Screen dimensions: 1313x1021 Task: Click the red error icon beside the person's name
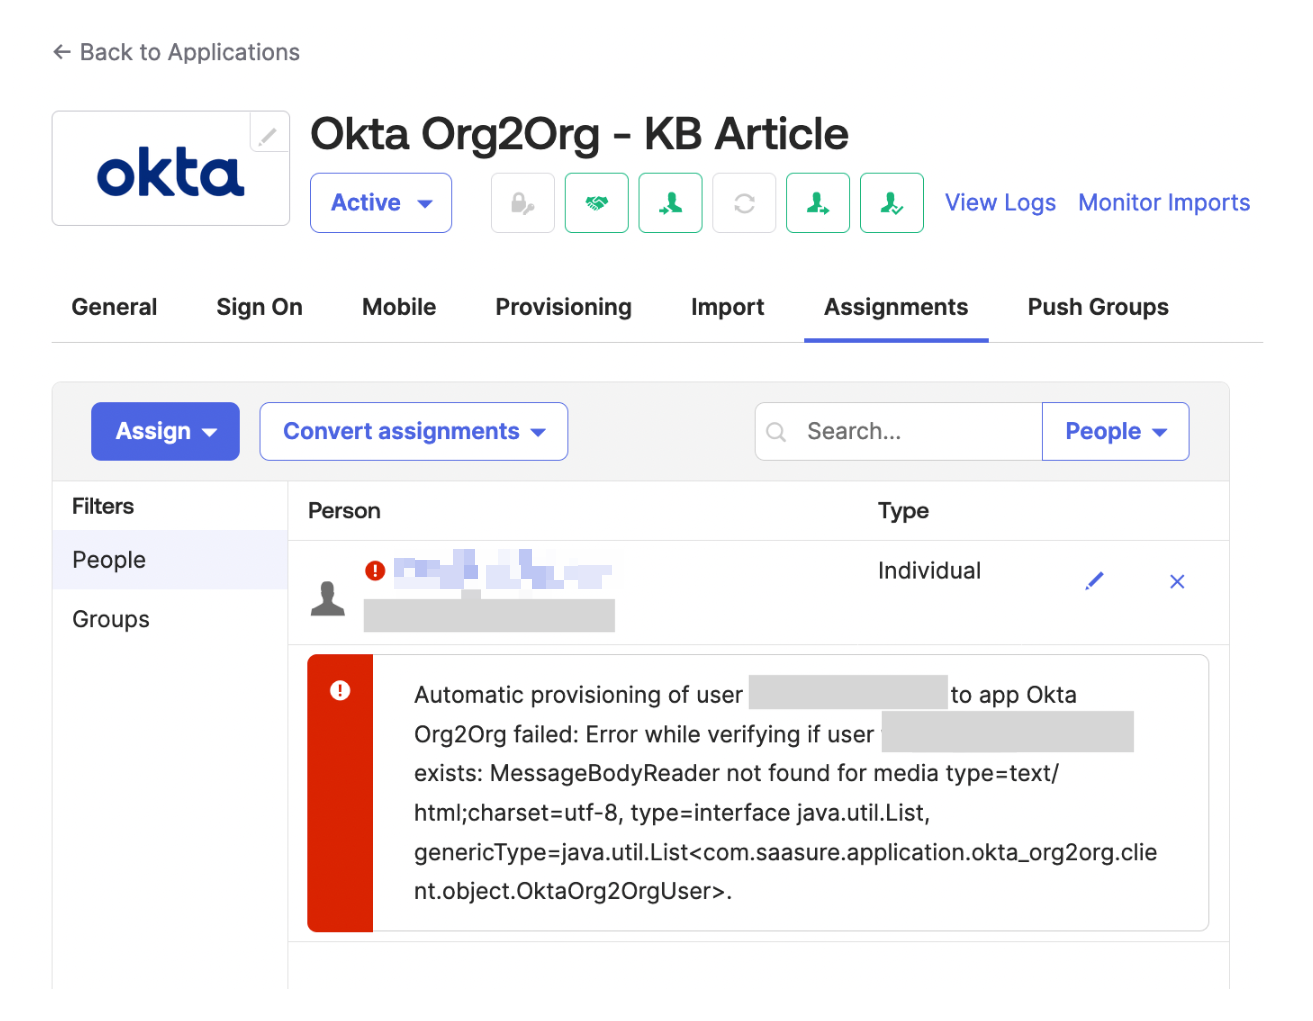[375, 570]
